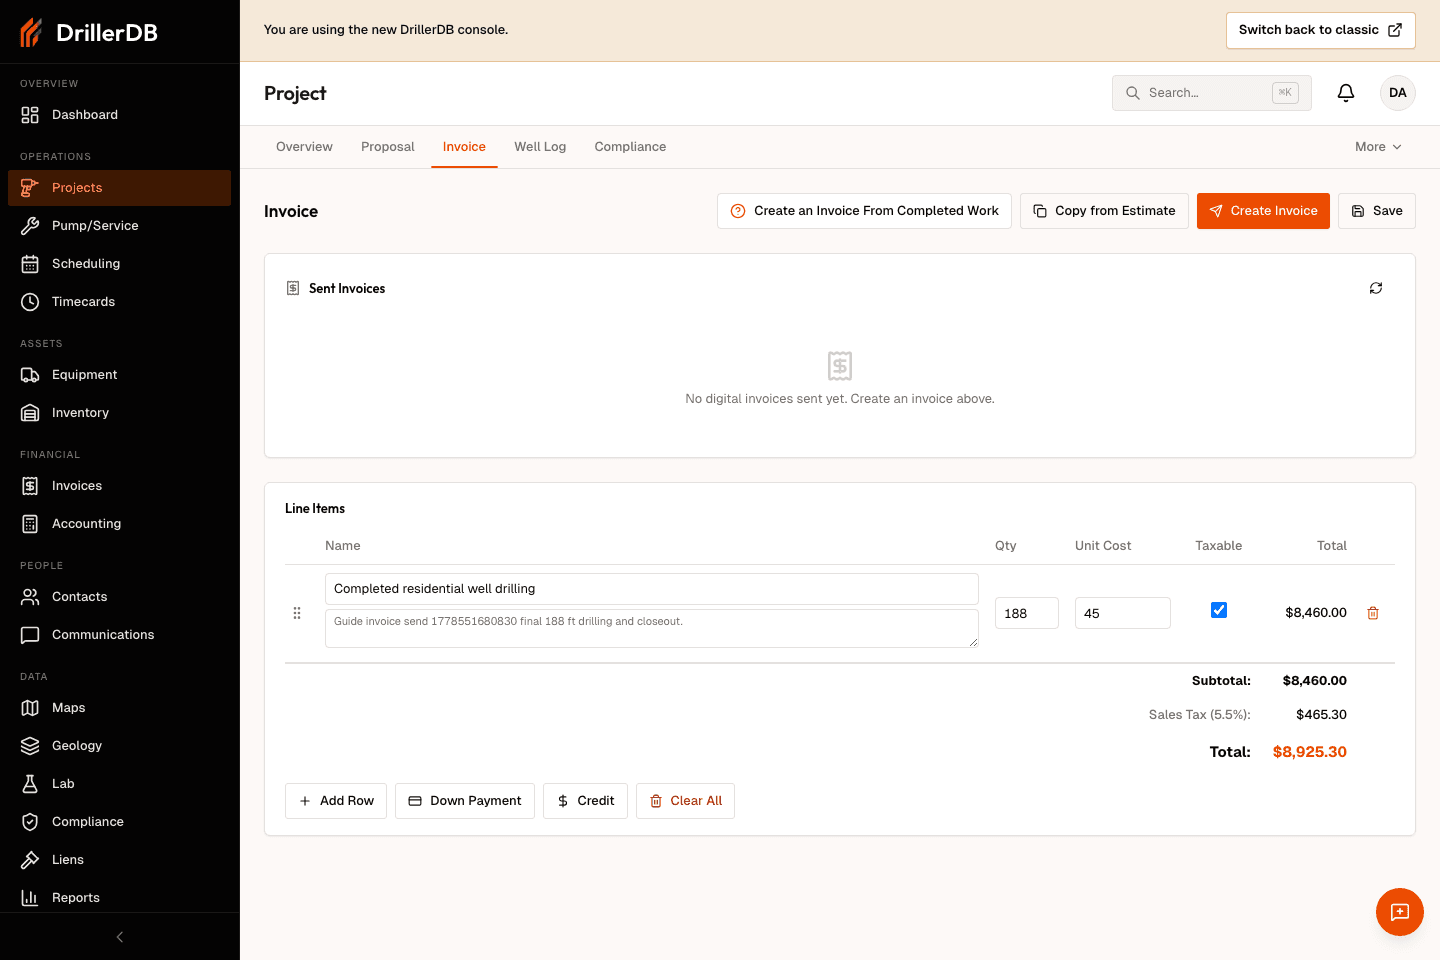
Task: Refresh the Sent Invoices list
Action: coord(1376,288)
